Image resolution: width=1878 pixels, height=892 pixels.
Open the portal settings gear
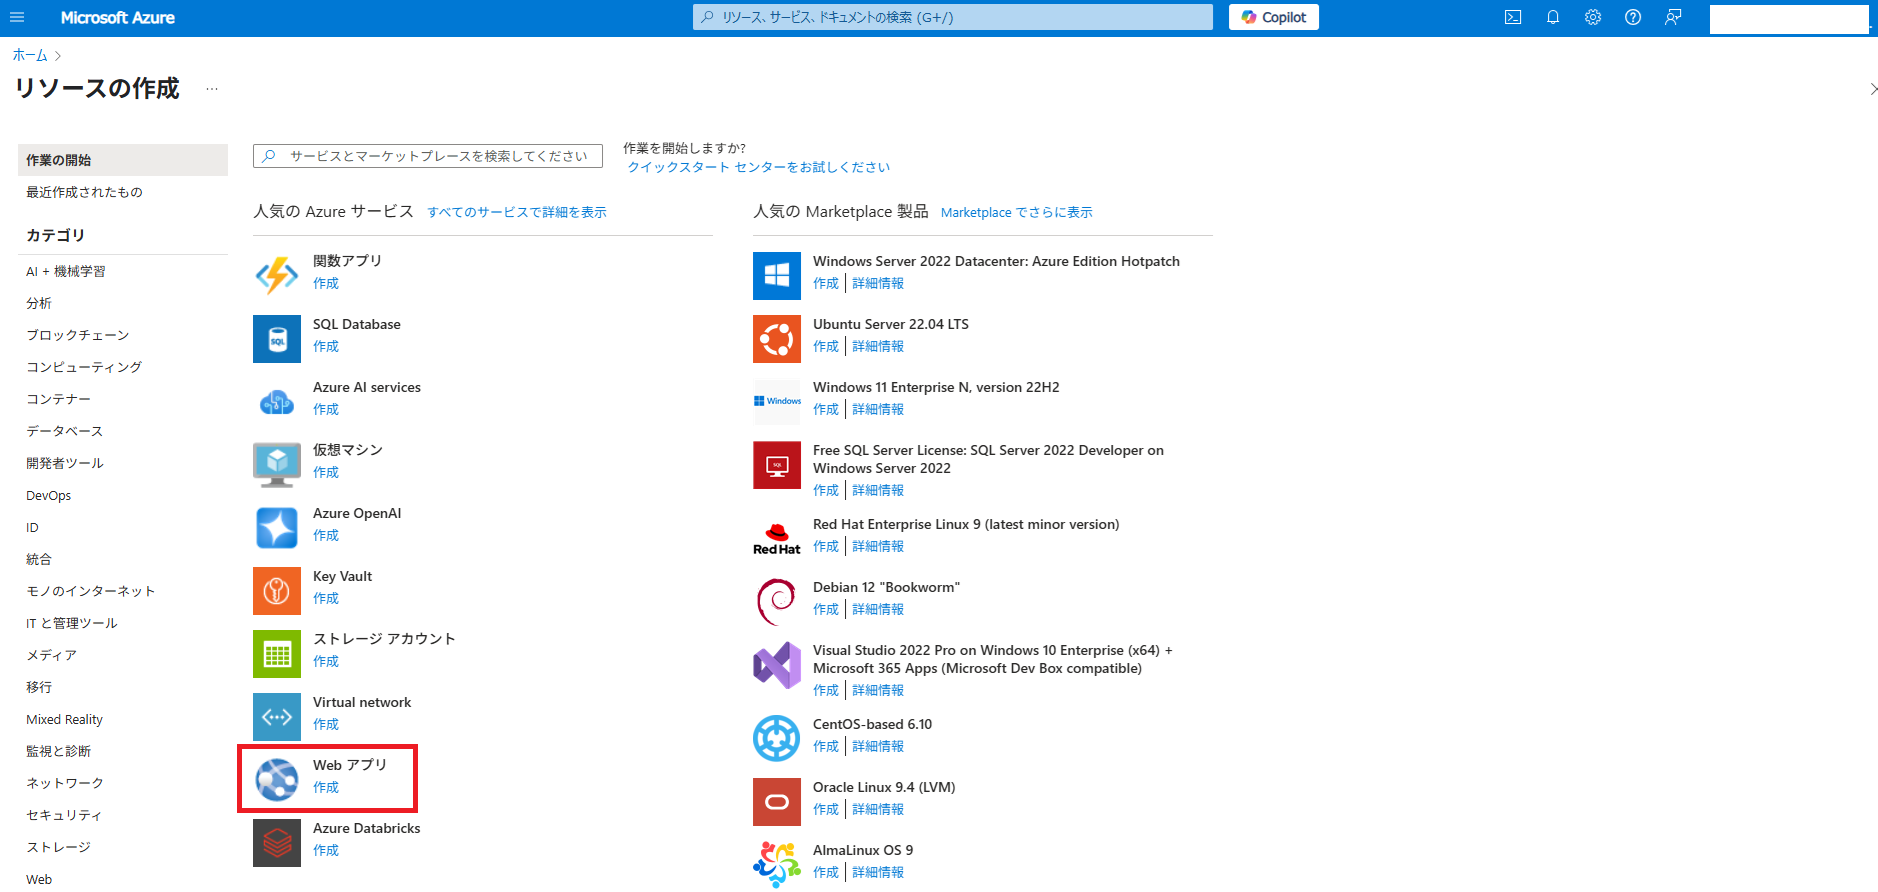tap(1593, 17)
